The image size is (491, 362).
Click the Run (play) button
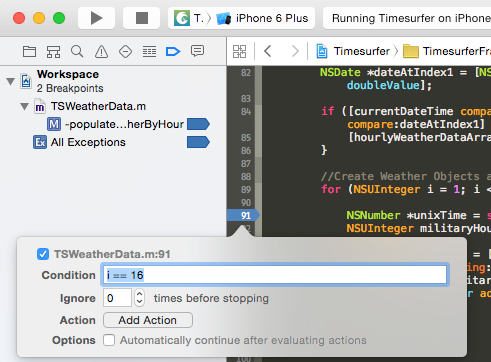point(96,18)
